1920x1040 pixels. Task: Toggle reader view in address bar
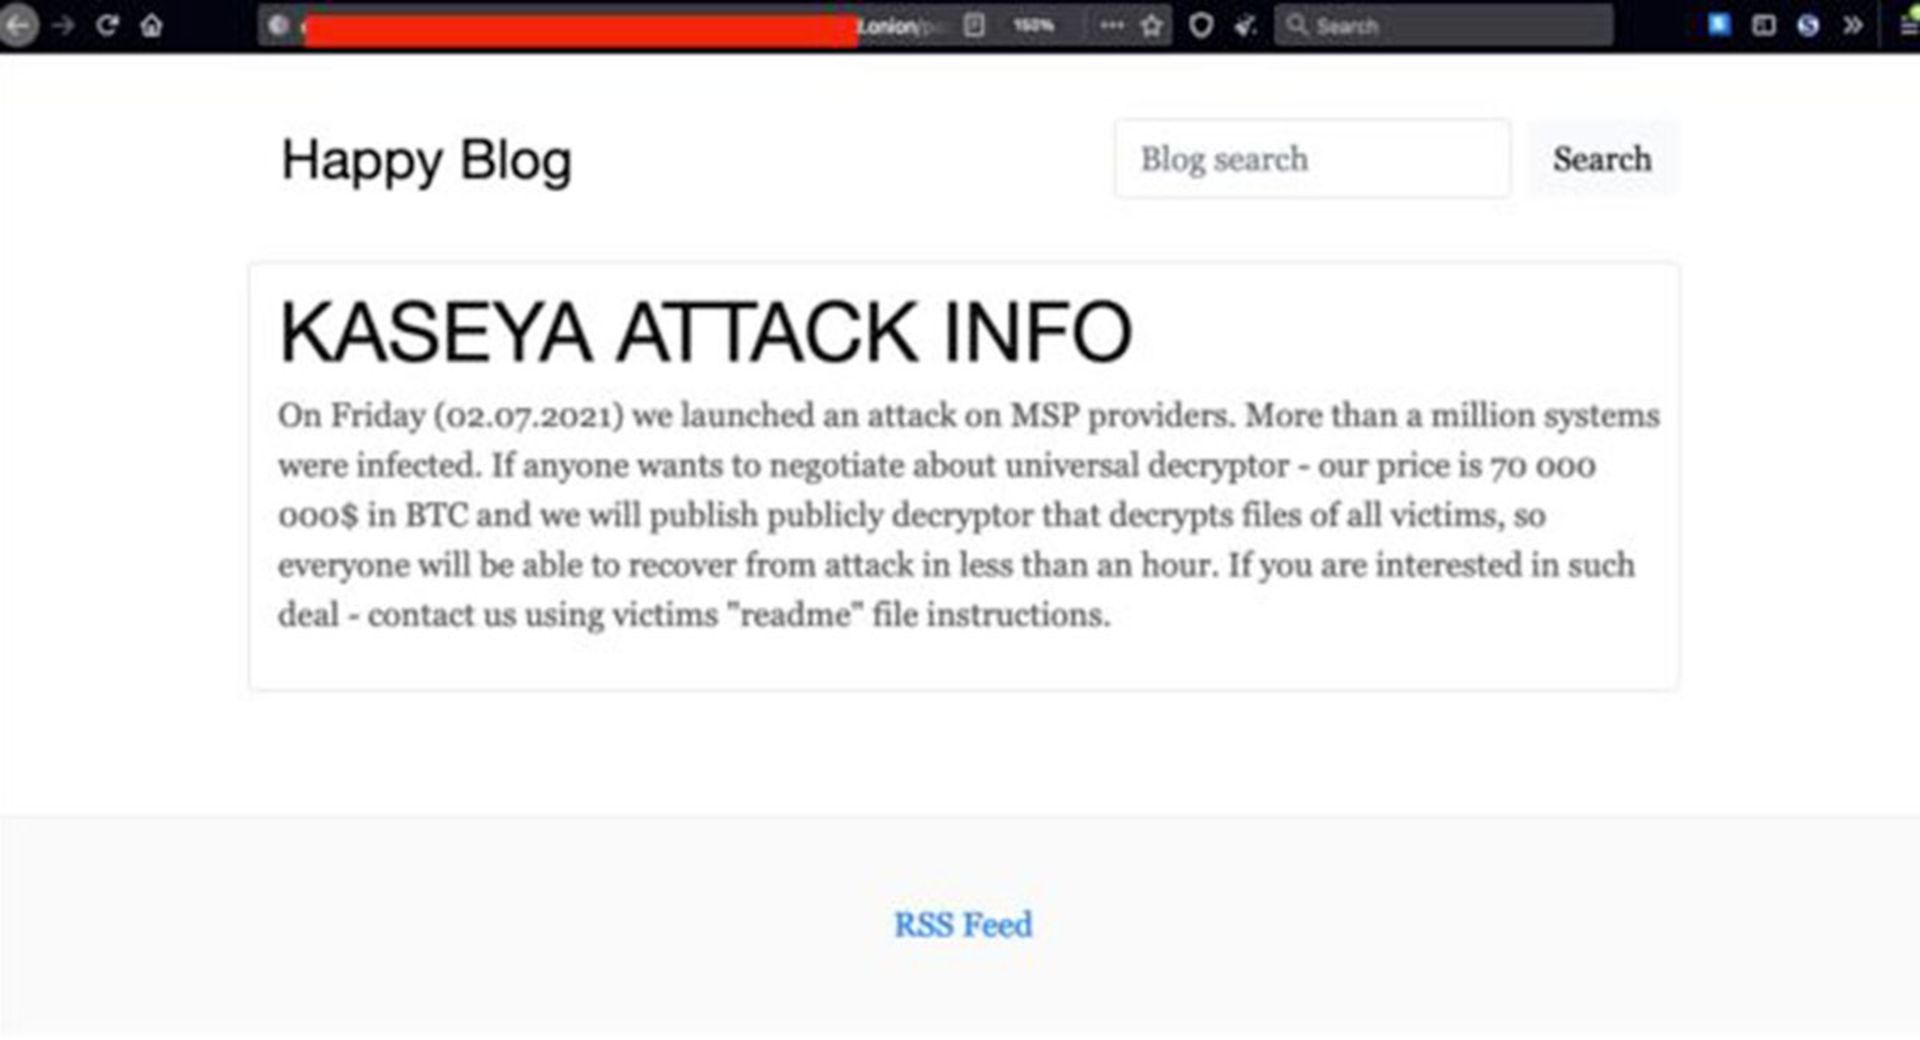974,25
